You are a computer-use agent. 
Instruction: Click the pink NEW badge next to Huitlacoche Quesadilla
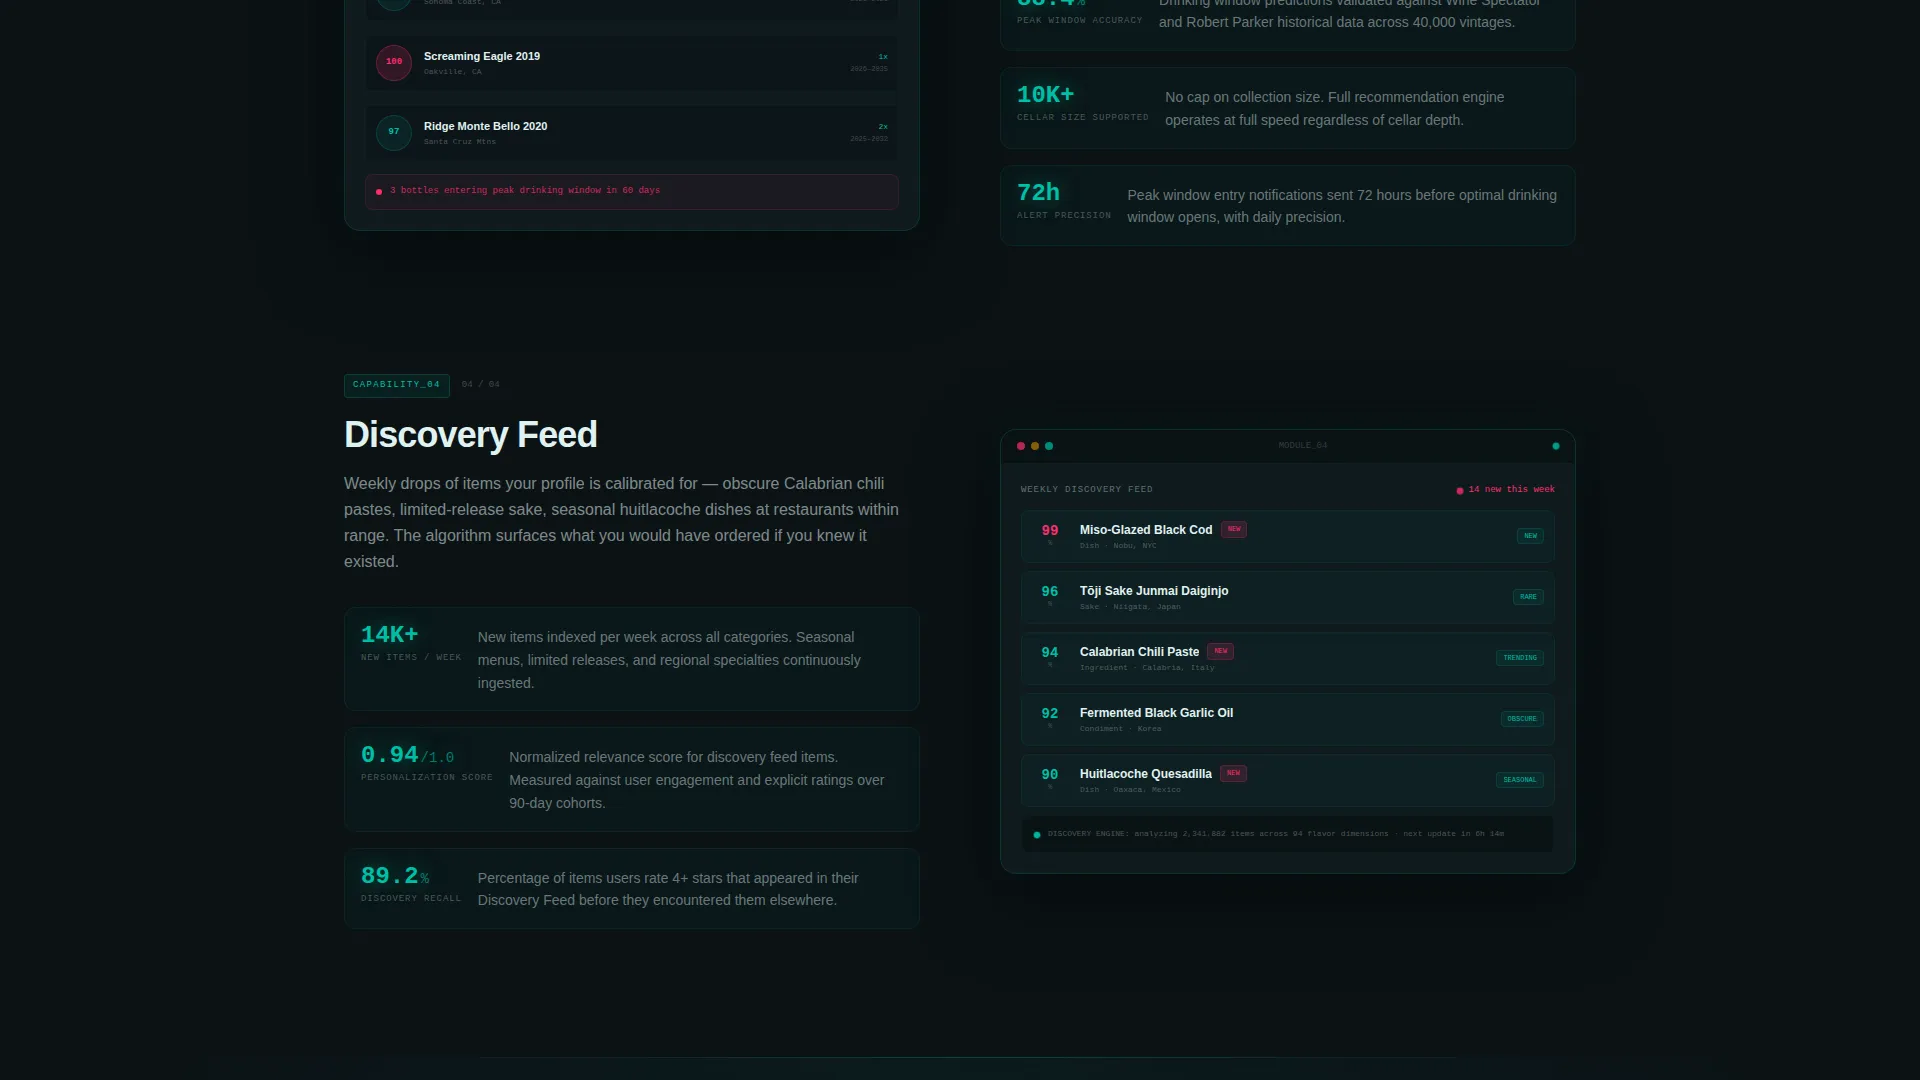coord(1233,773)
